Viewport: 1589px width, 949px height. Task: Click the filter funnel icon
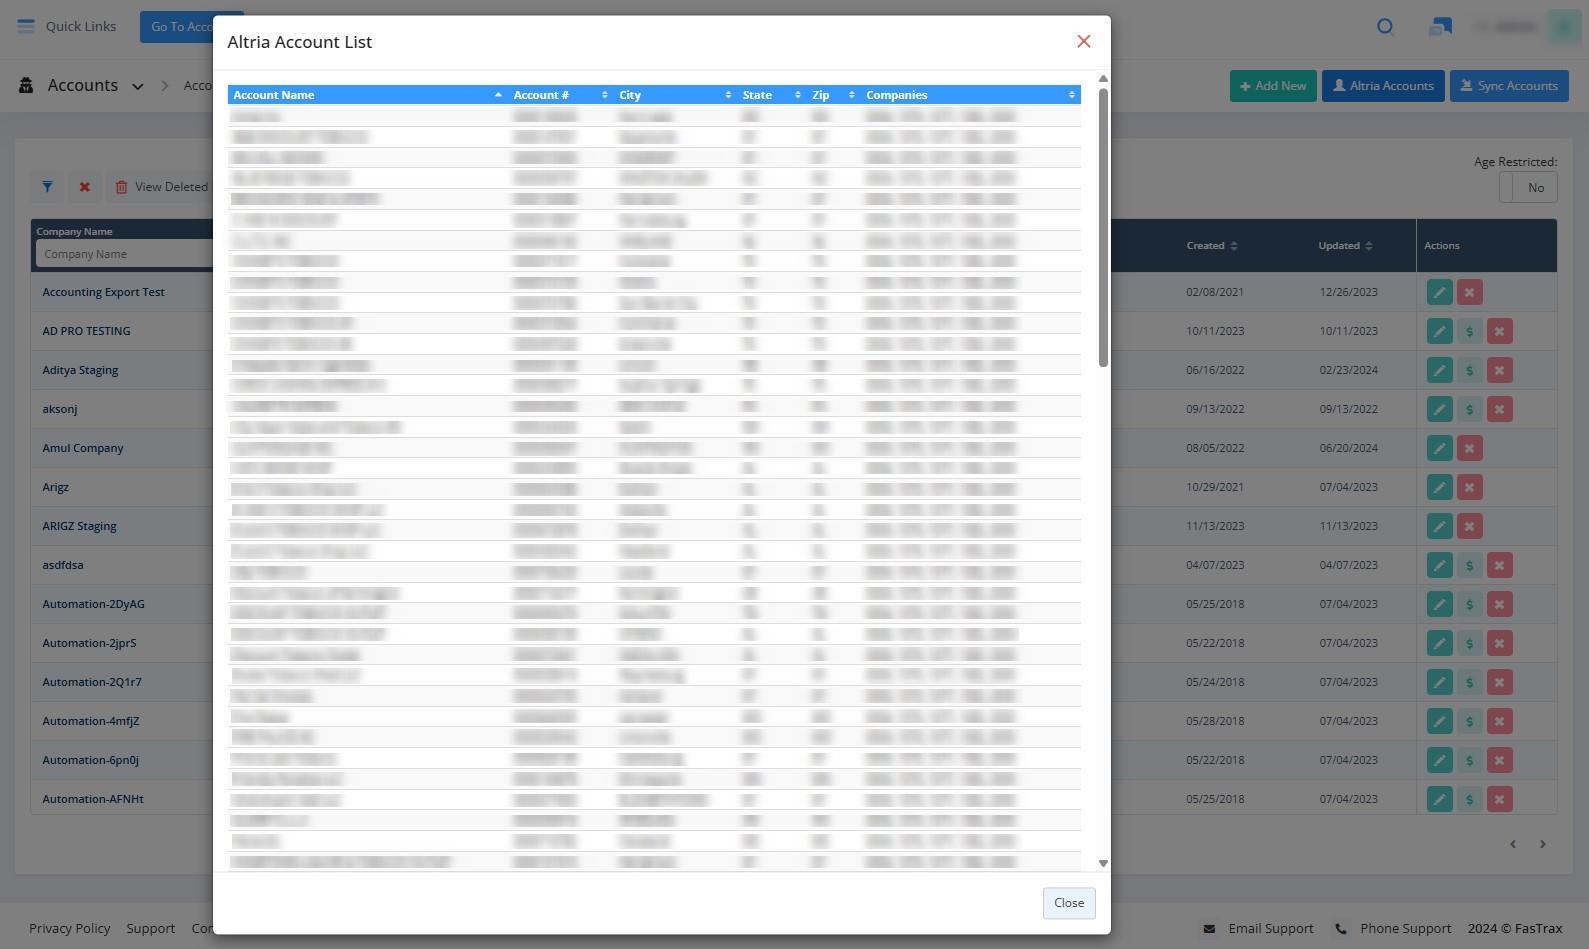47,187
